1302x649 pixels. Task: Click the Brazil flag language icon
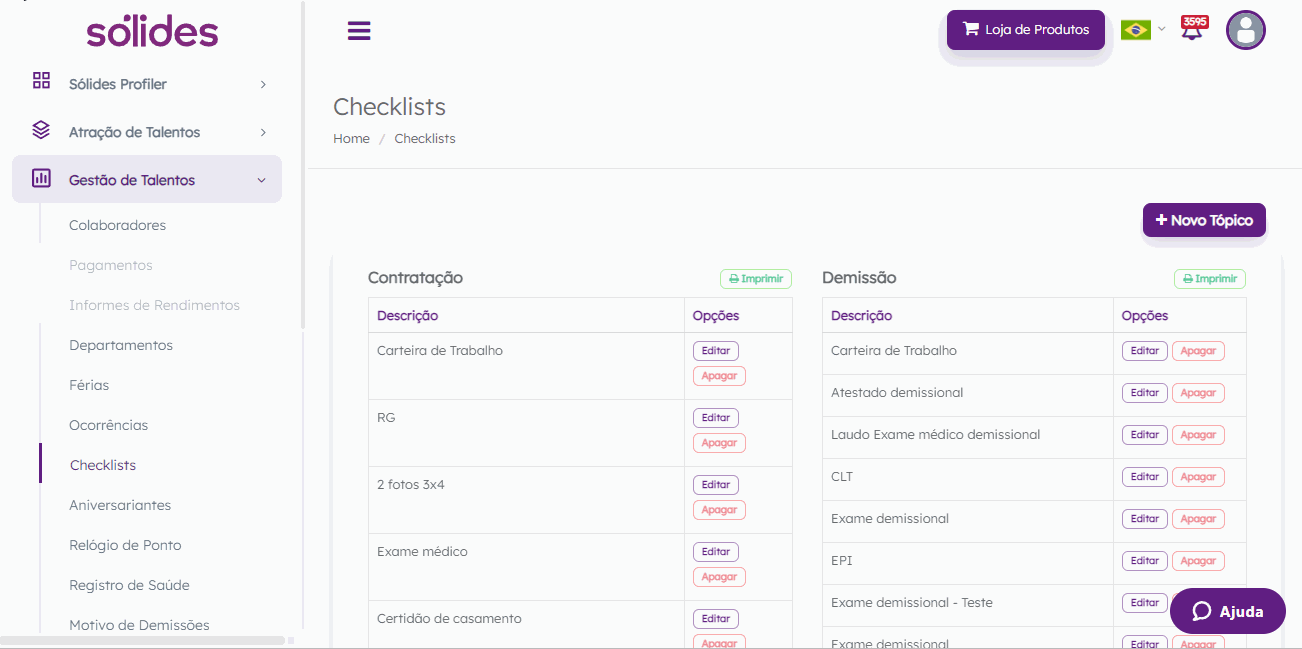point(1136,30)
